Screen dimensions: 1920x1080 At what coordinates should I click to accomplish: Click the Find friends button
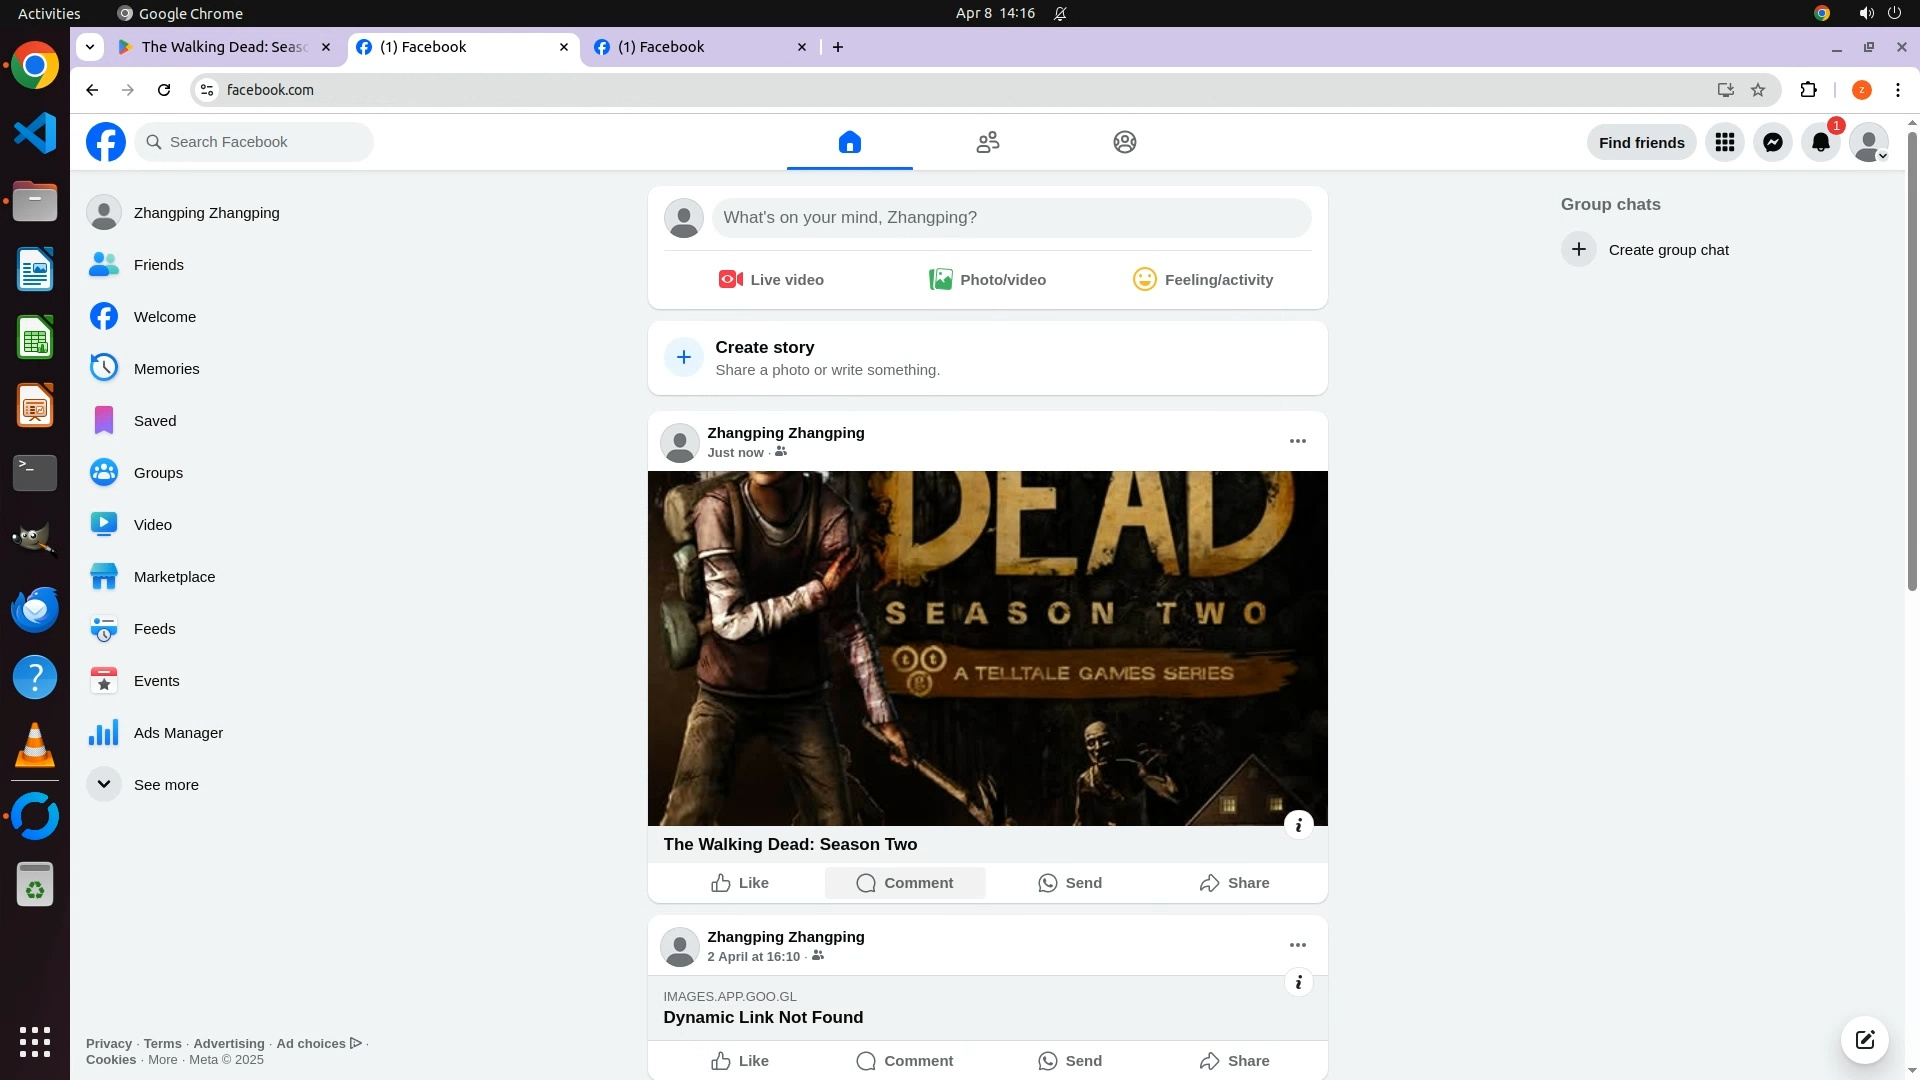pyautogui.click(x=1641, y=142)
